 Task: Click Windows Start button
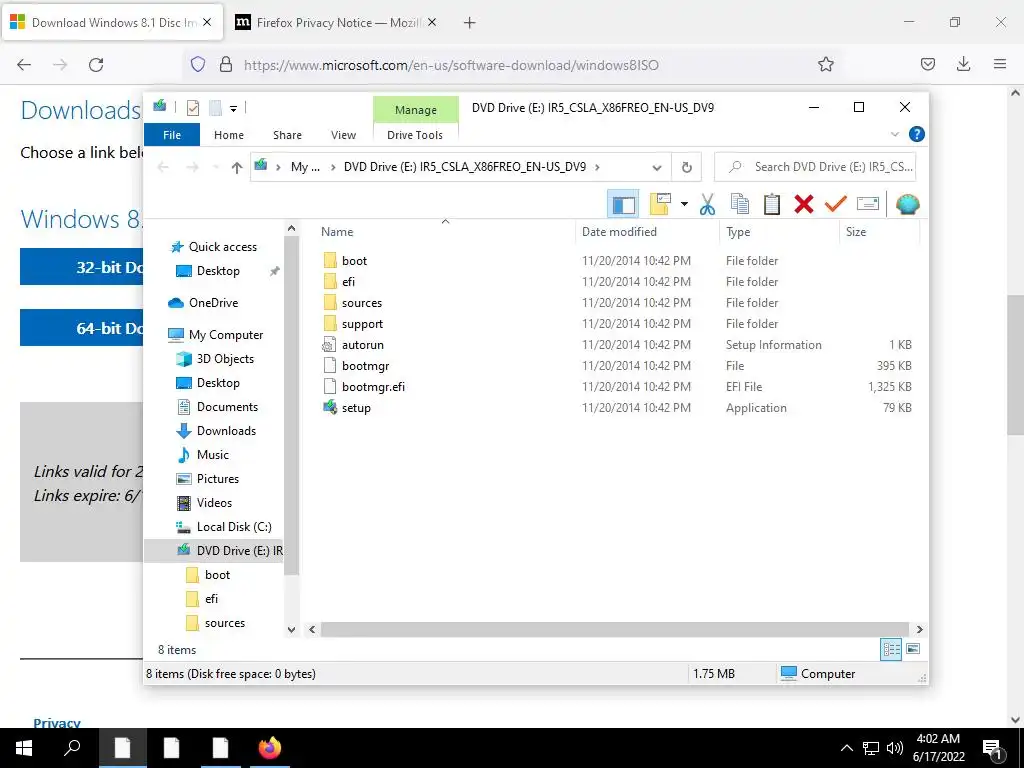coord(24,748)
